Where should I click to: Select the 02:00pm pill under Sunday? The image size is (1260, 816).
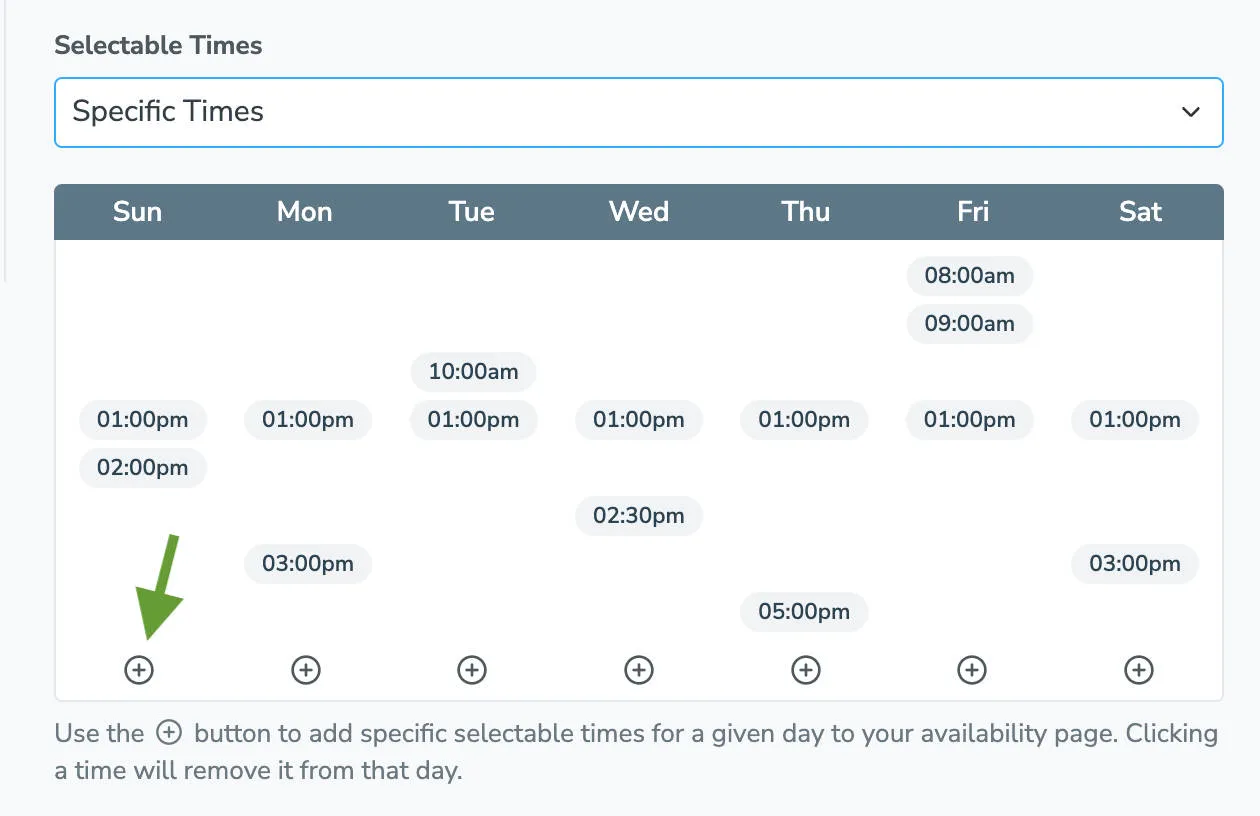tap(142, 468)
